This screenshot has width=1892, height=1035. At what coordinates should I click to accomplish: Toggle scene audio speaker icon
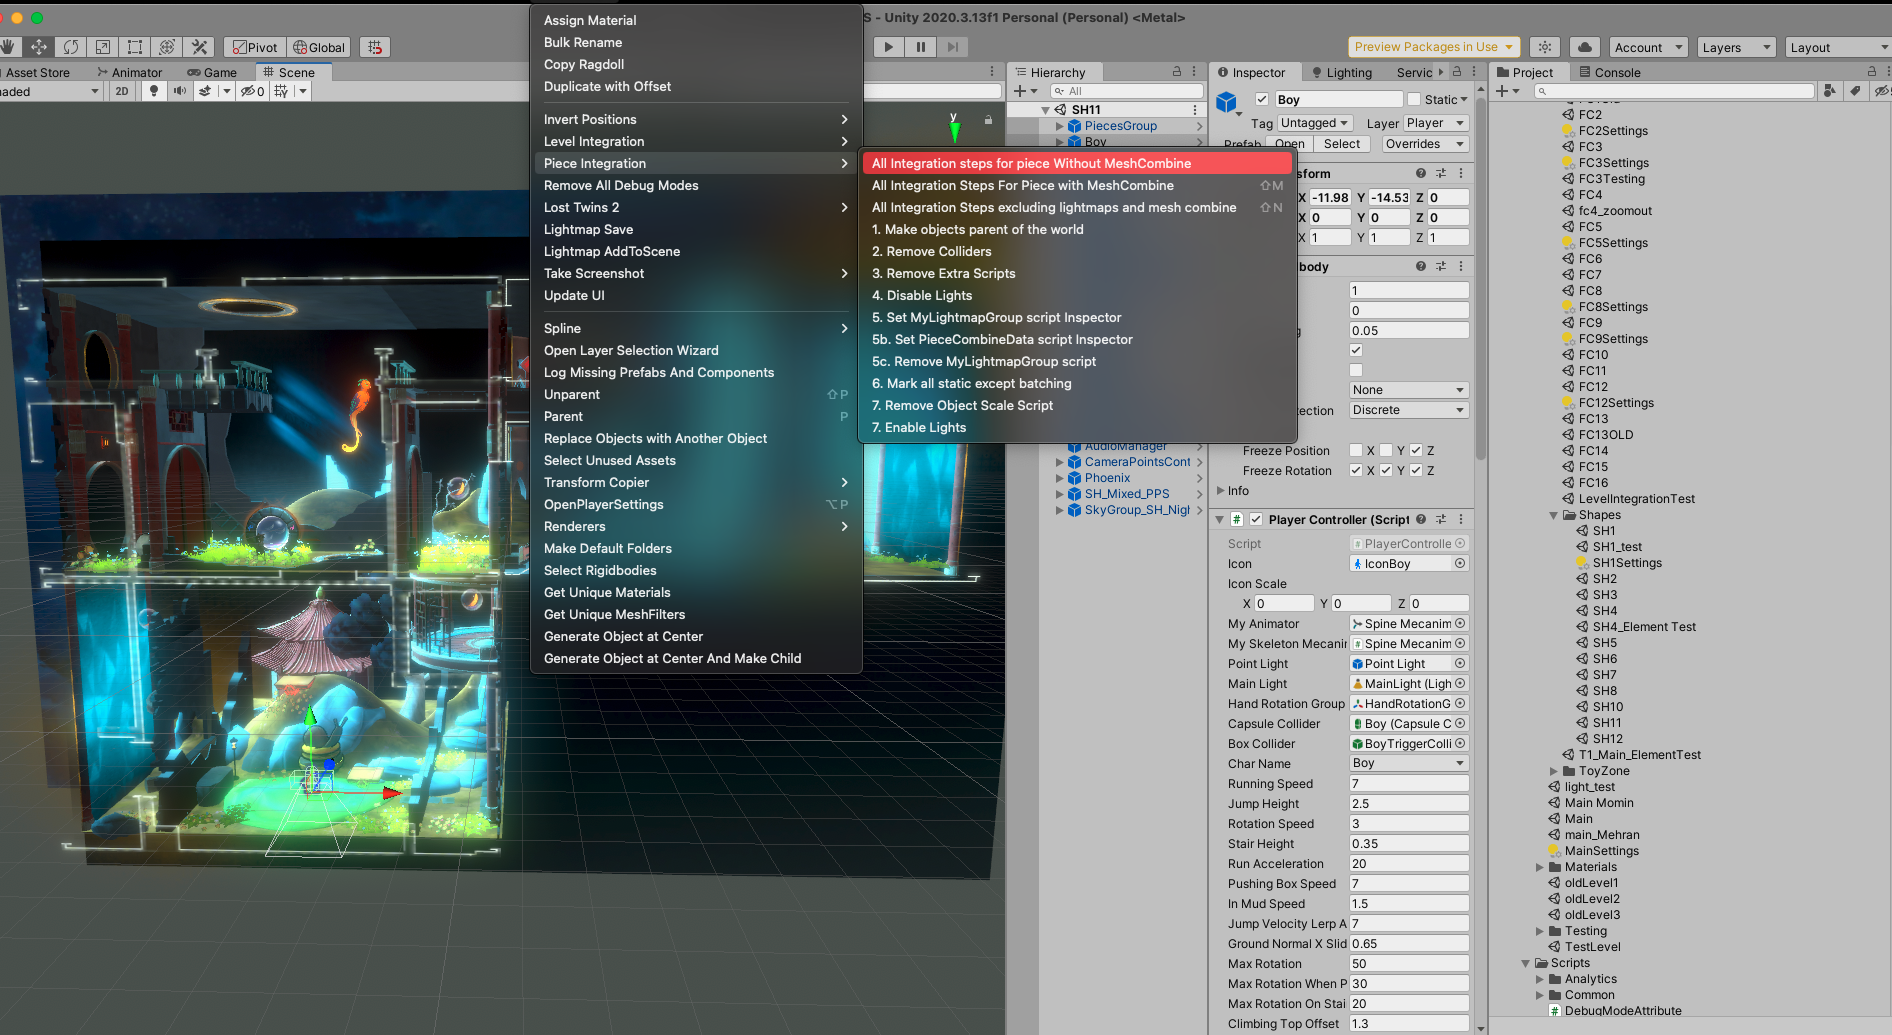[180, 91]
